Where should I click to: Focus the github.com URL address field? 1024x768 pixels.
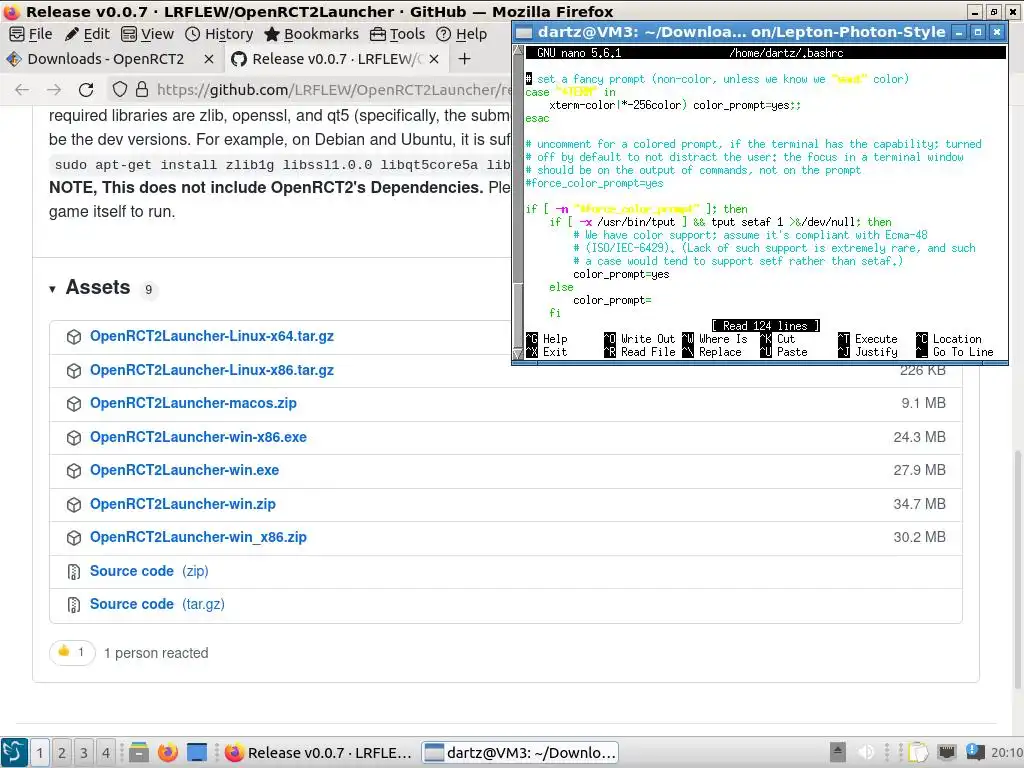pos(333,89)
